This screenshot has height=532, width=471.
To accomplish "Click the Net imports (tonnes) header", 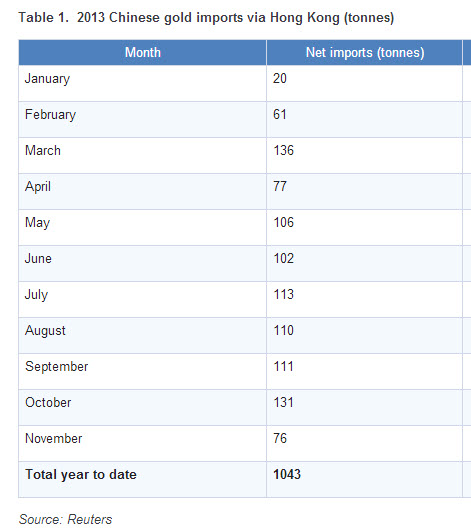I will pos(365,53).
